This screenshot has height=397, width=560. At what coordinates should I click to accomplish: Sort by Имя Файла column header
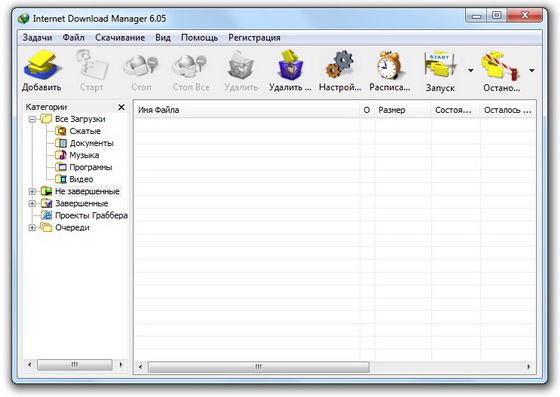point(247,110)
